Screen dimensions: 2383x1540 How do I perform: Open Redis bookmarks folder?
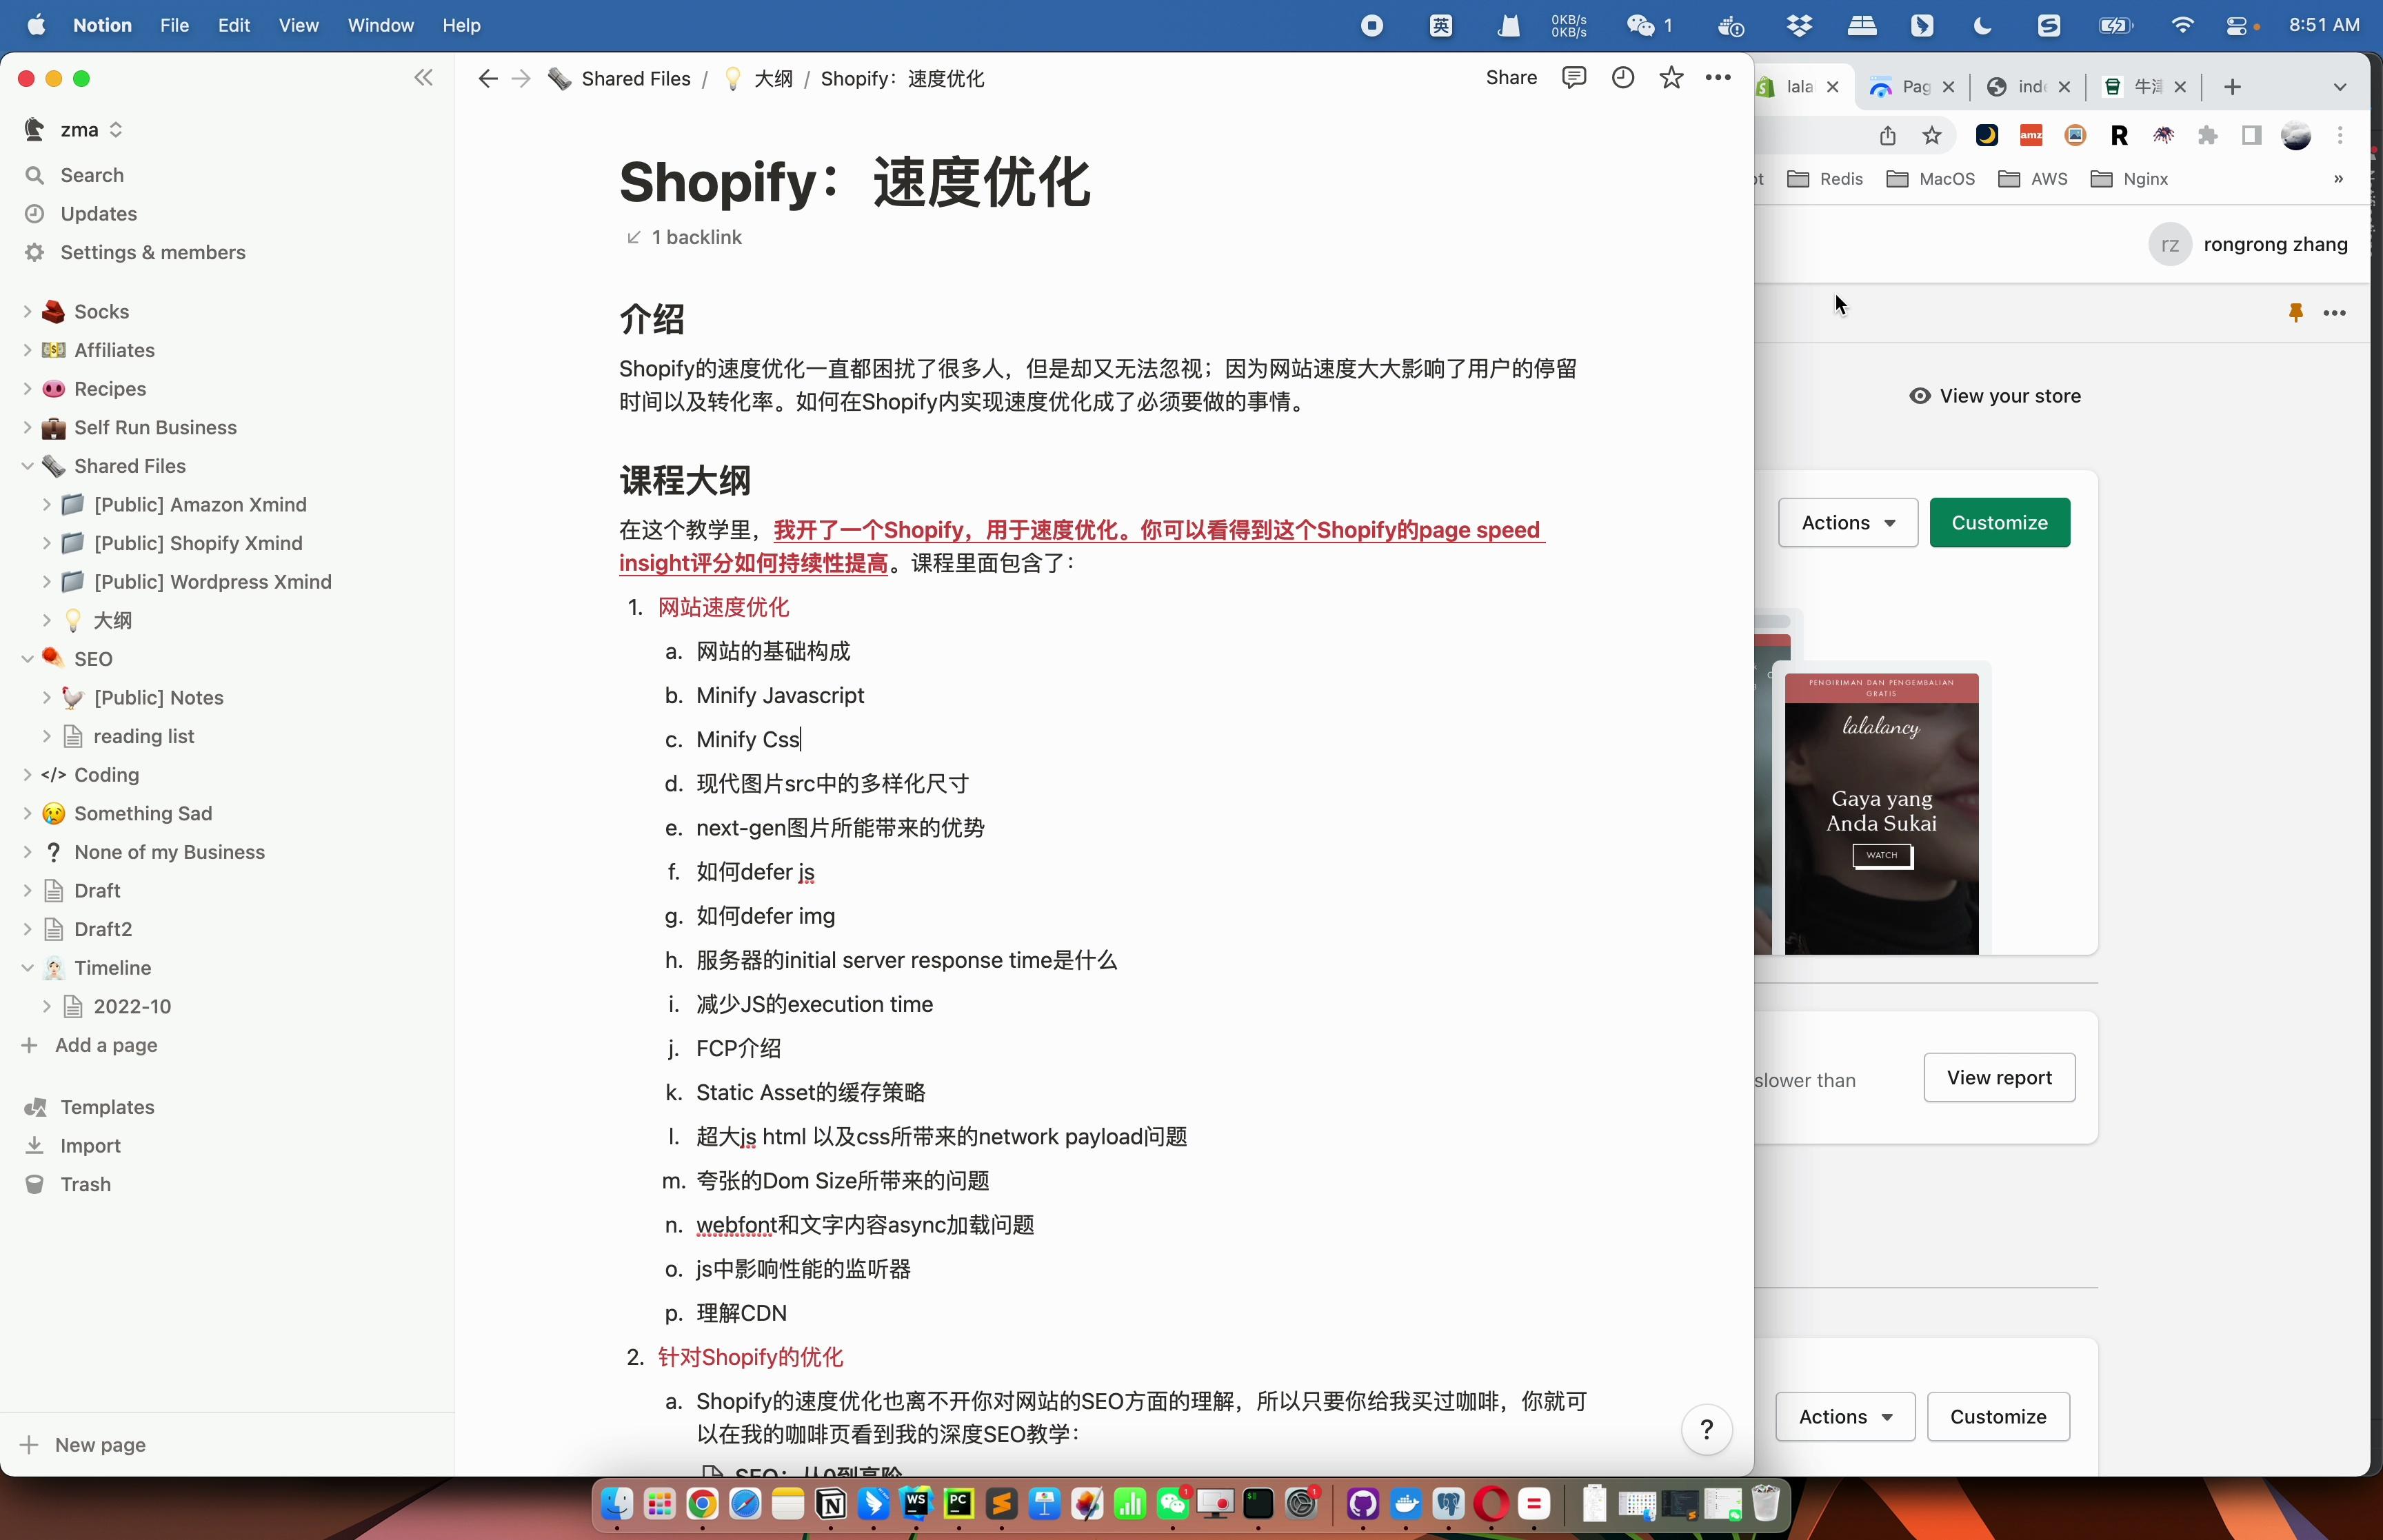[1825, 179]
